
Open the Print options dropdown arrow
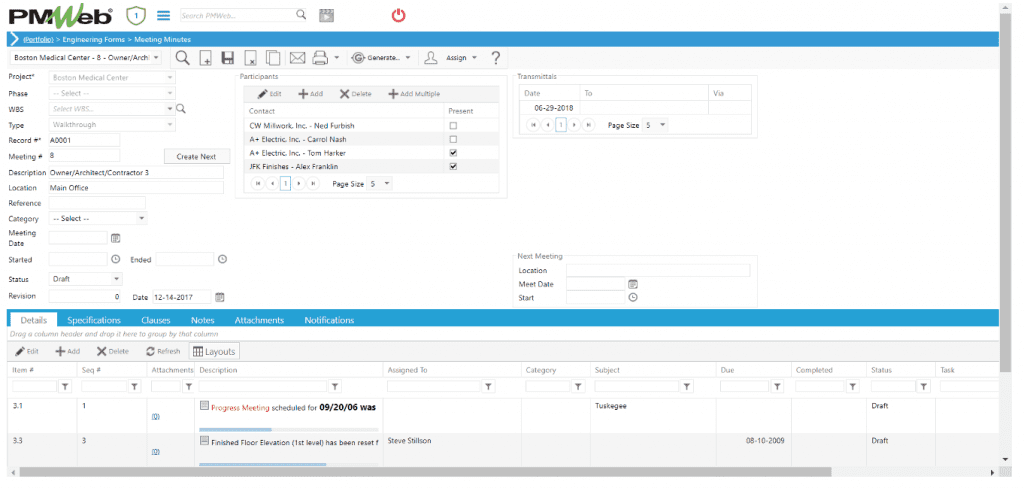pos(336,58)
